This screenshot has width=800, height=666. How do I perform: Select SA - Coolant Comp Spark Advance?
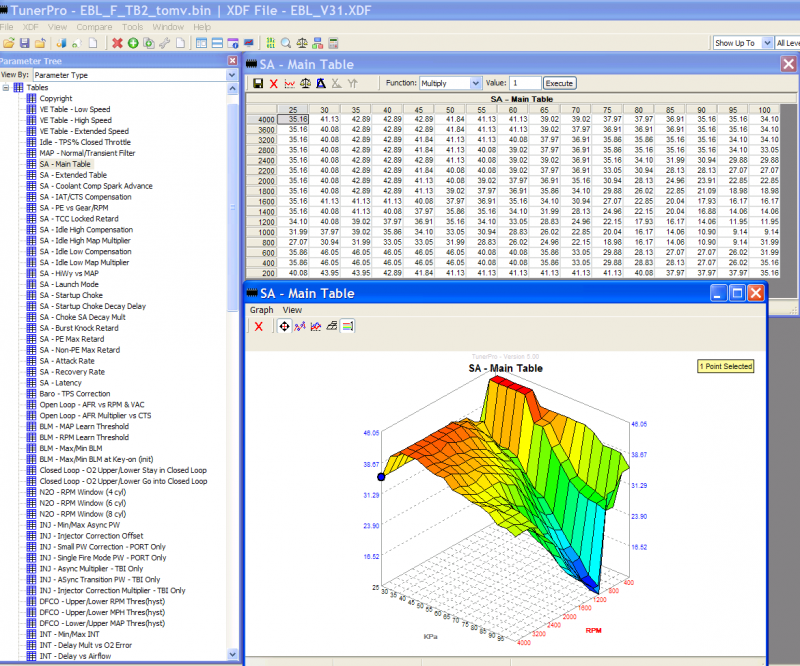click(x=96, y=186)
